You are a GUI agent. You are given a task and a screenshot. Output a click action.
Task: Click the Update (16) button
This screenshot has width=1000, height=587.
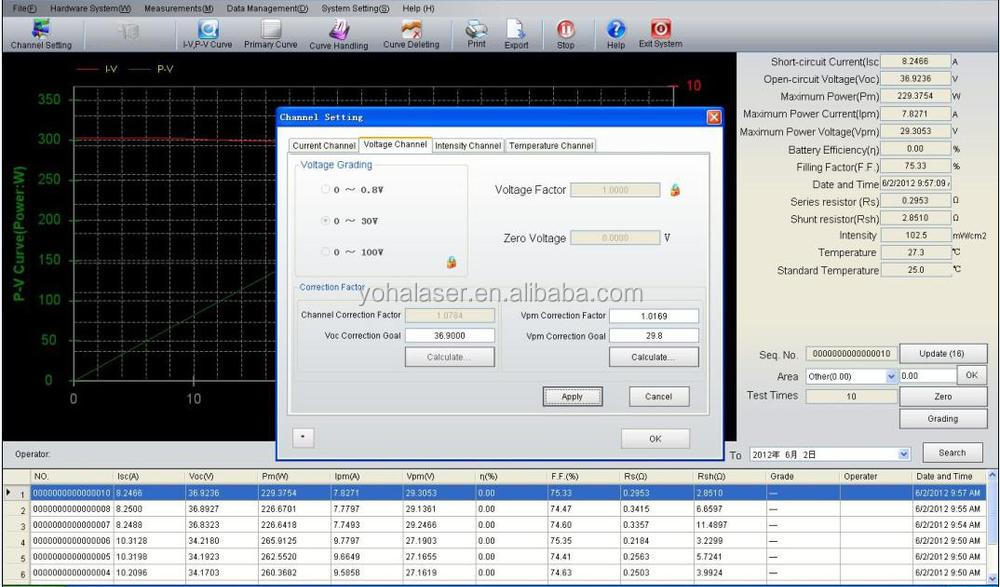click(x=943, y=353)
